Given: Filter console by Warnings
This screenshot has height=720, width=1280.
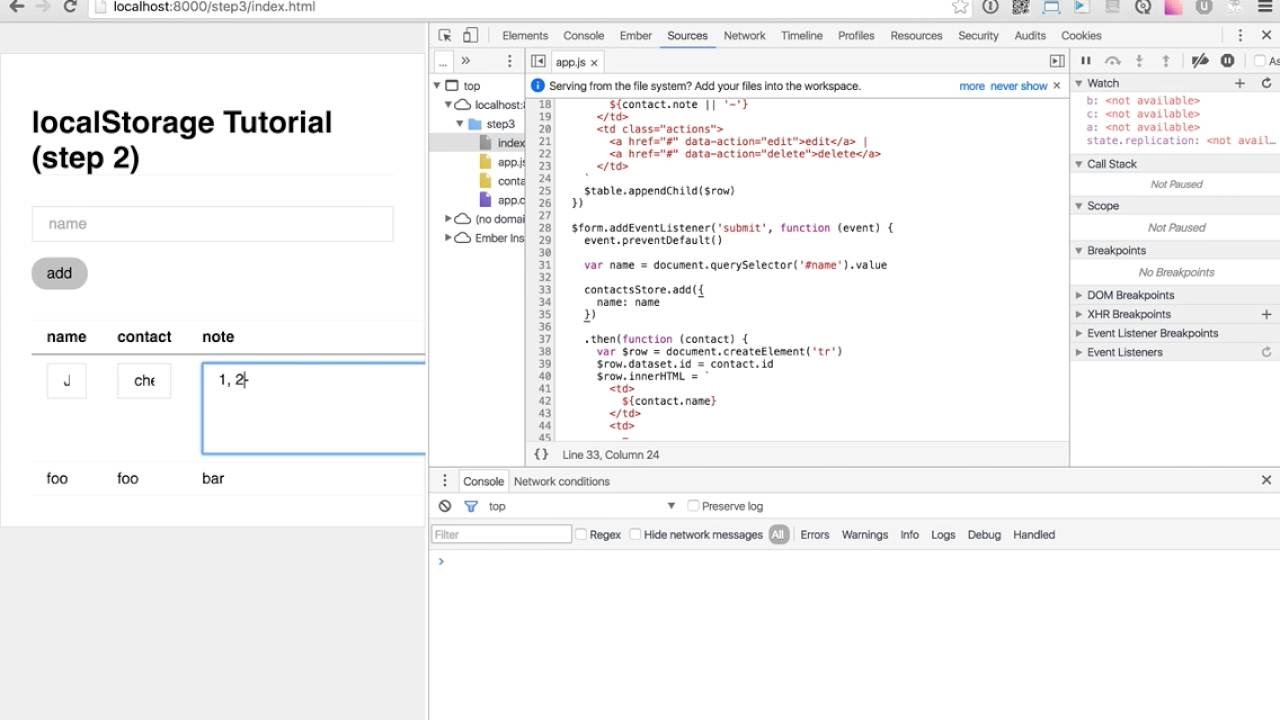Looking at the screenshot, I should point(865,535).
